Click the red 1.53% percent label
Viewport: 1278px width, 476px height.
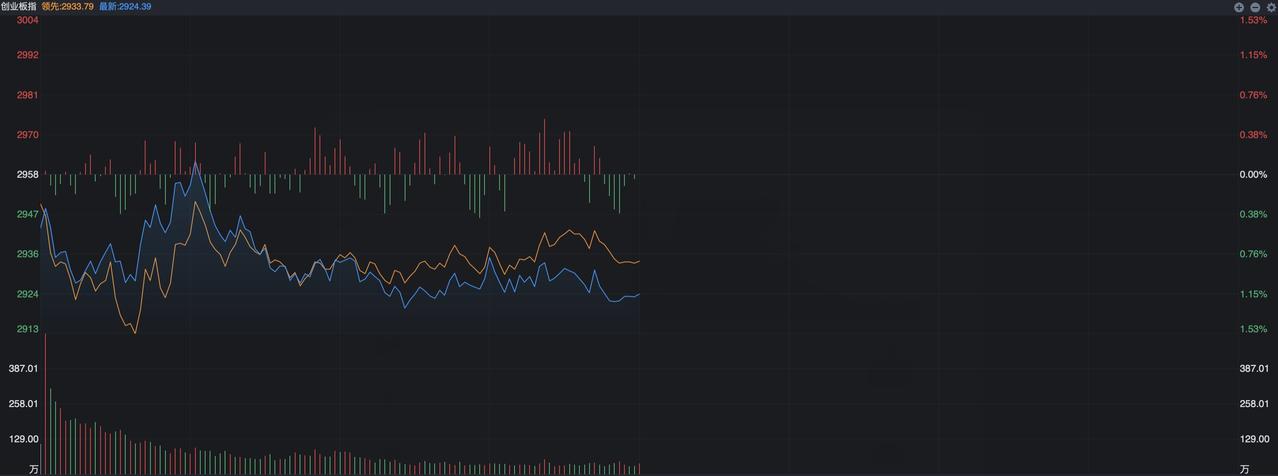point(1253,20)
